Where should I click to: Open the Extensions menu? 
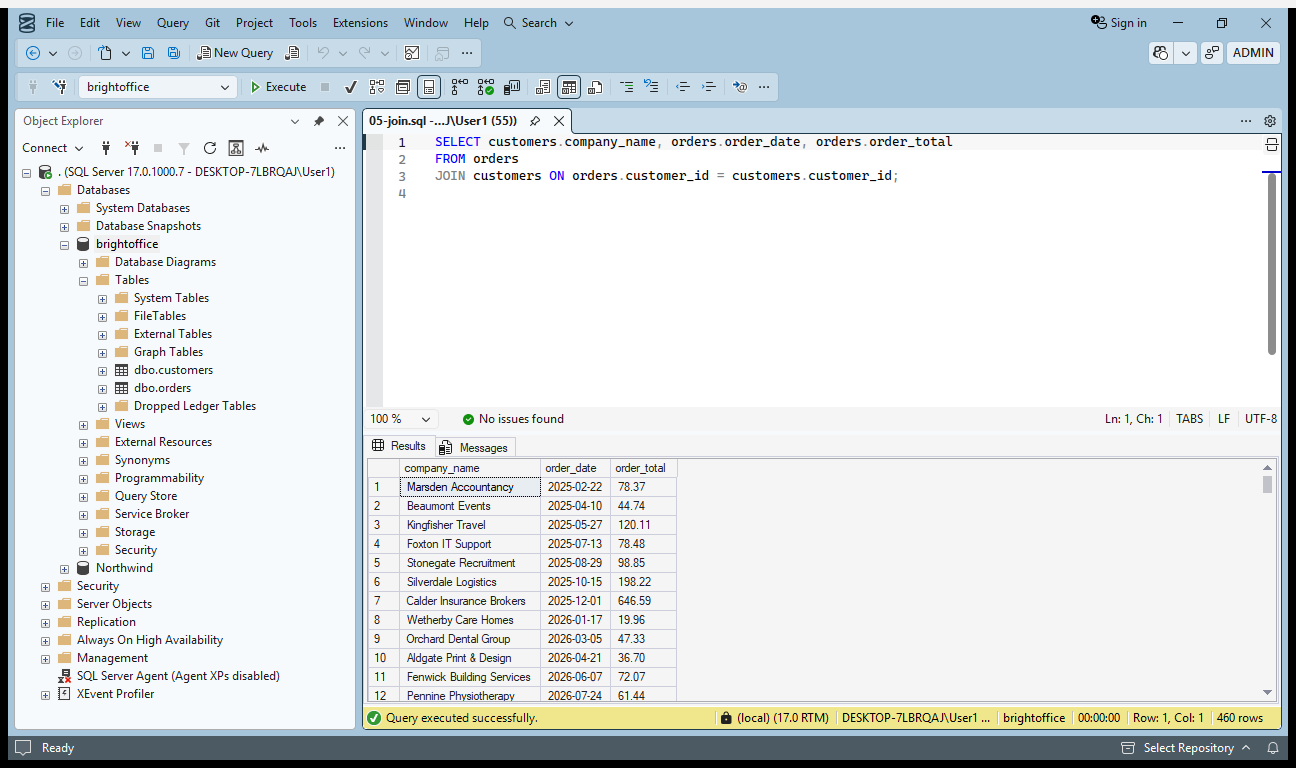click(360, 23)
